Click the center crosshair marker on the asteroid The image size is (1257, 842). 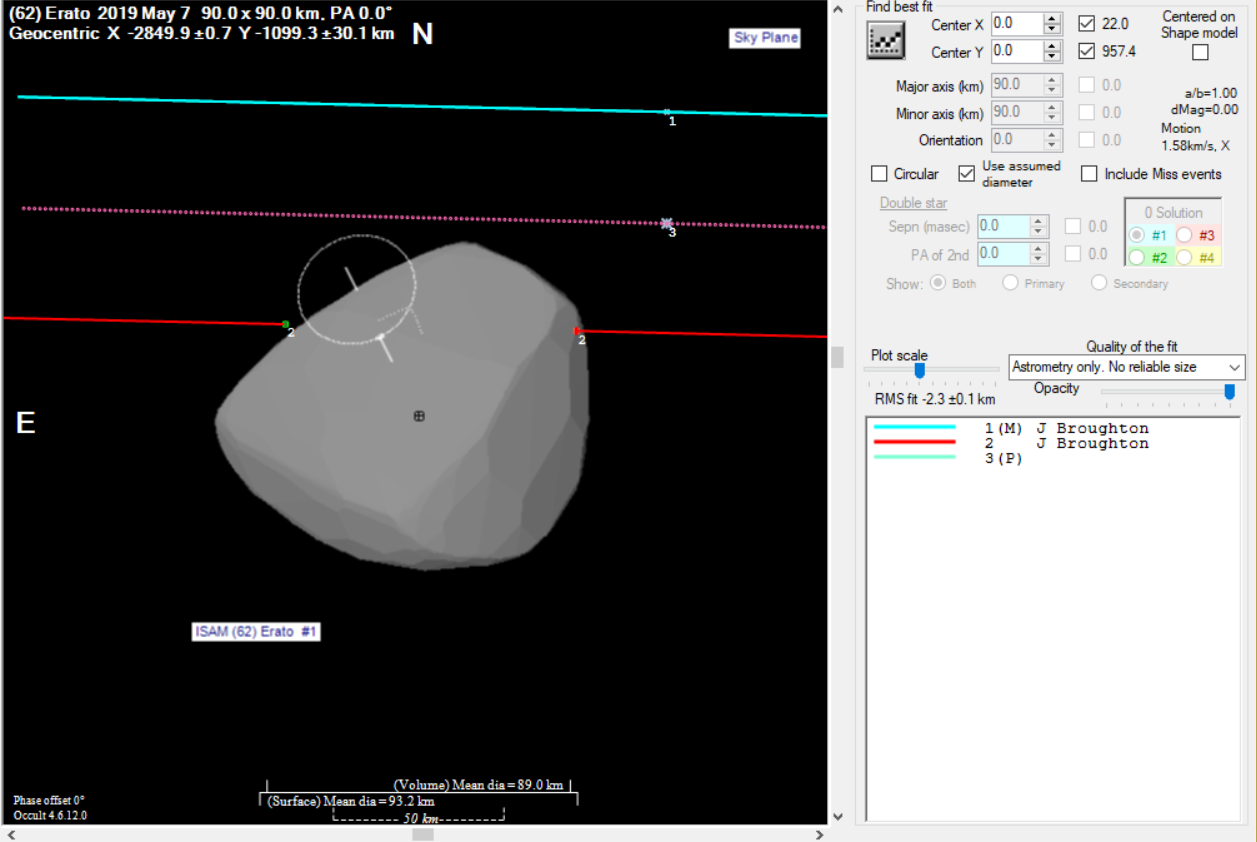pyautogui.click(x=419, y=416)
